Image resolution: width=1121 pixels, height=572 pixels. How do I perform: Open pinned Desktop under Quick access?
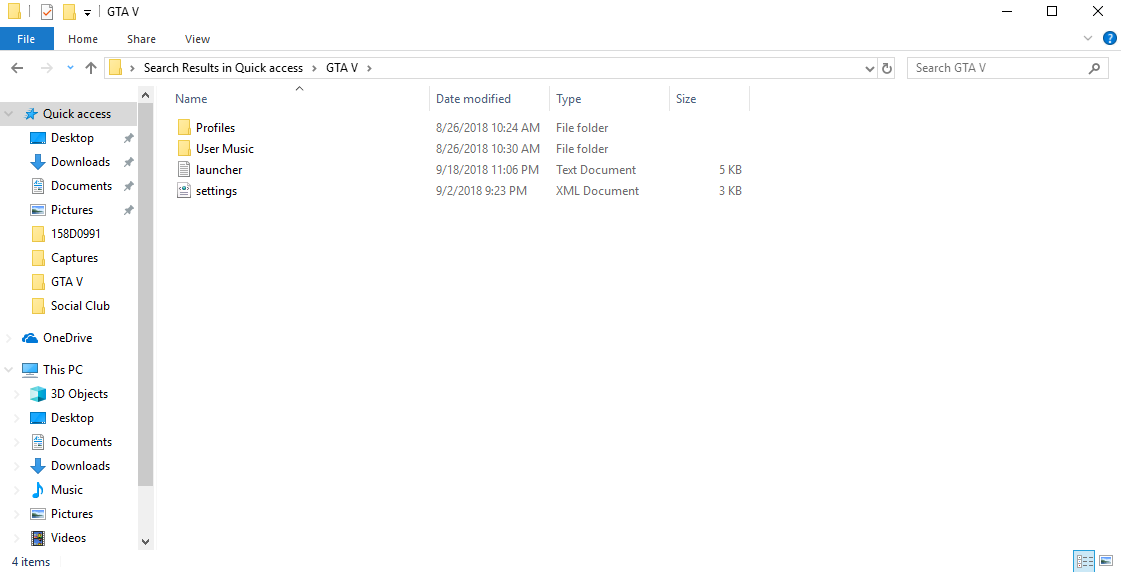point(71,138)
